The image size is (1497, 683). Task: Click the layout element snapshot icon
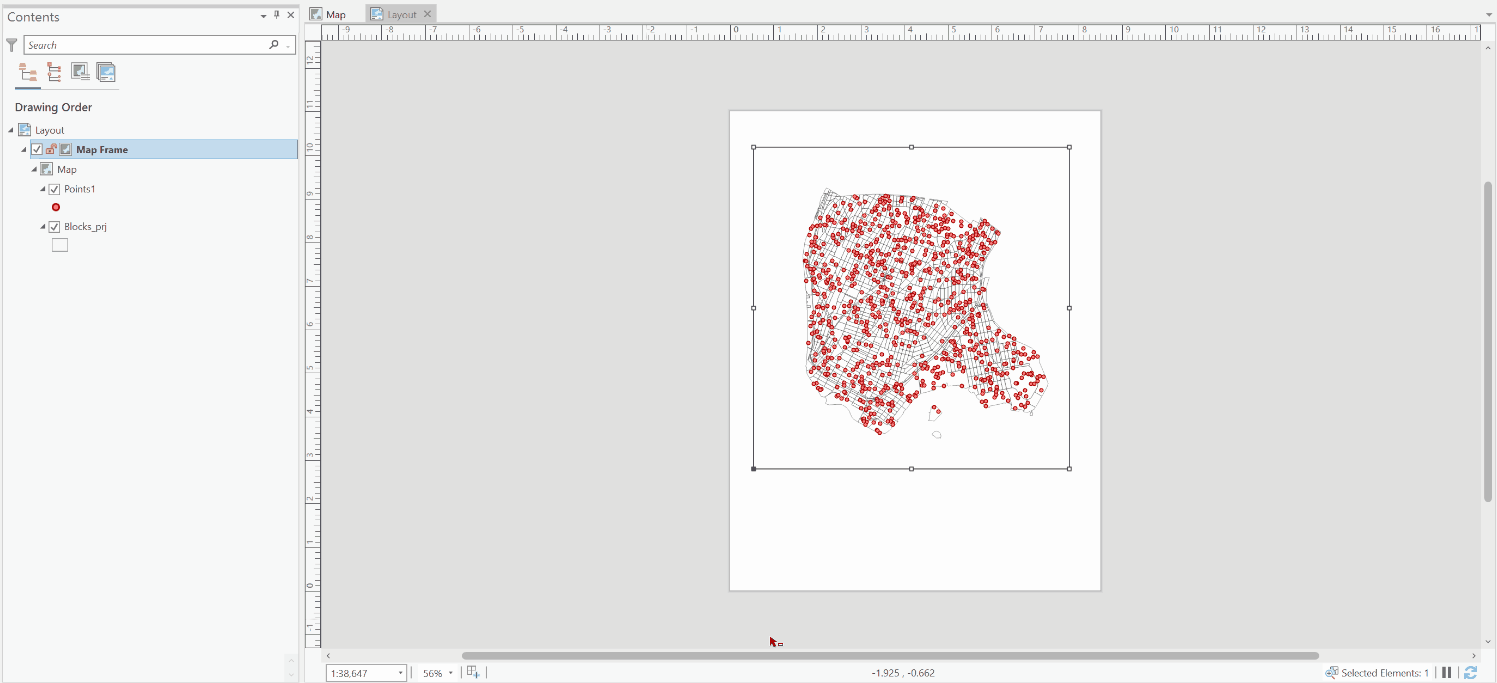point(106,72)
